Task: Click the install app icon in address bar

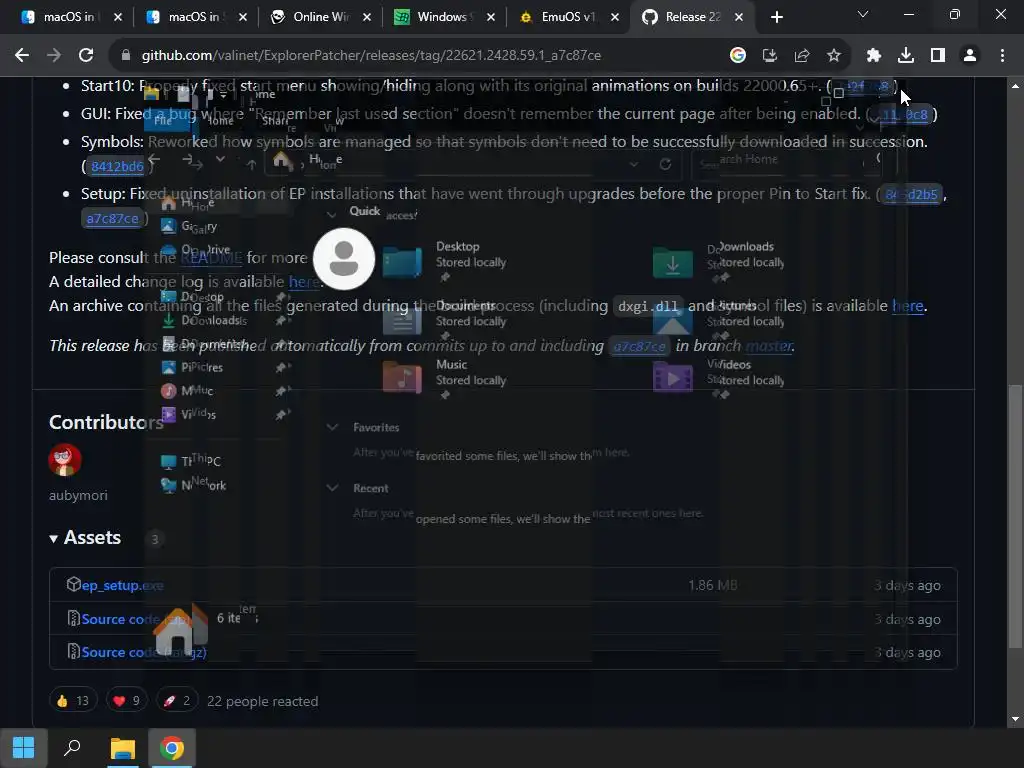Action: pos(770,56)
